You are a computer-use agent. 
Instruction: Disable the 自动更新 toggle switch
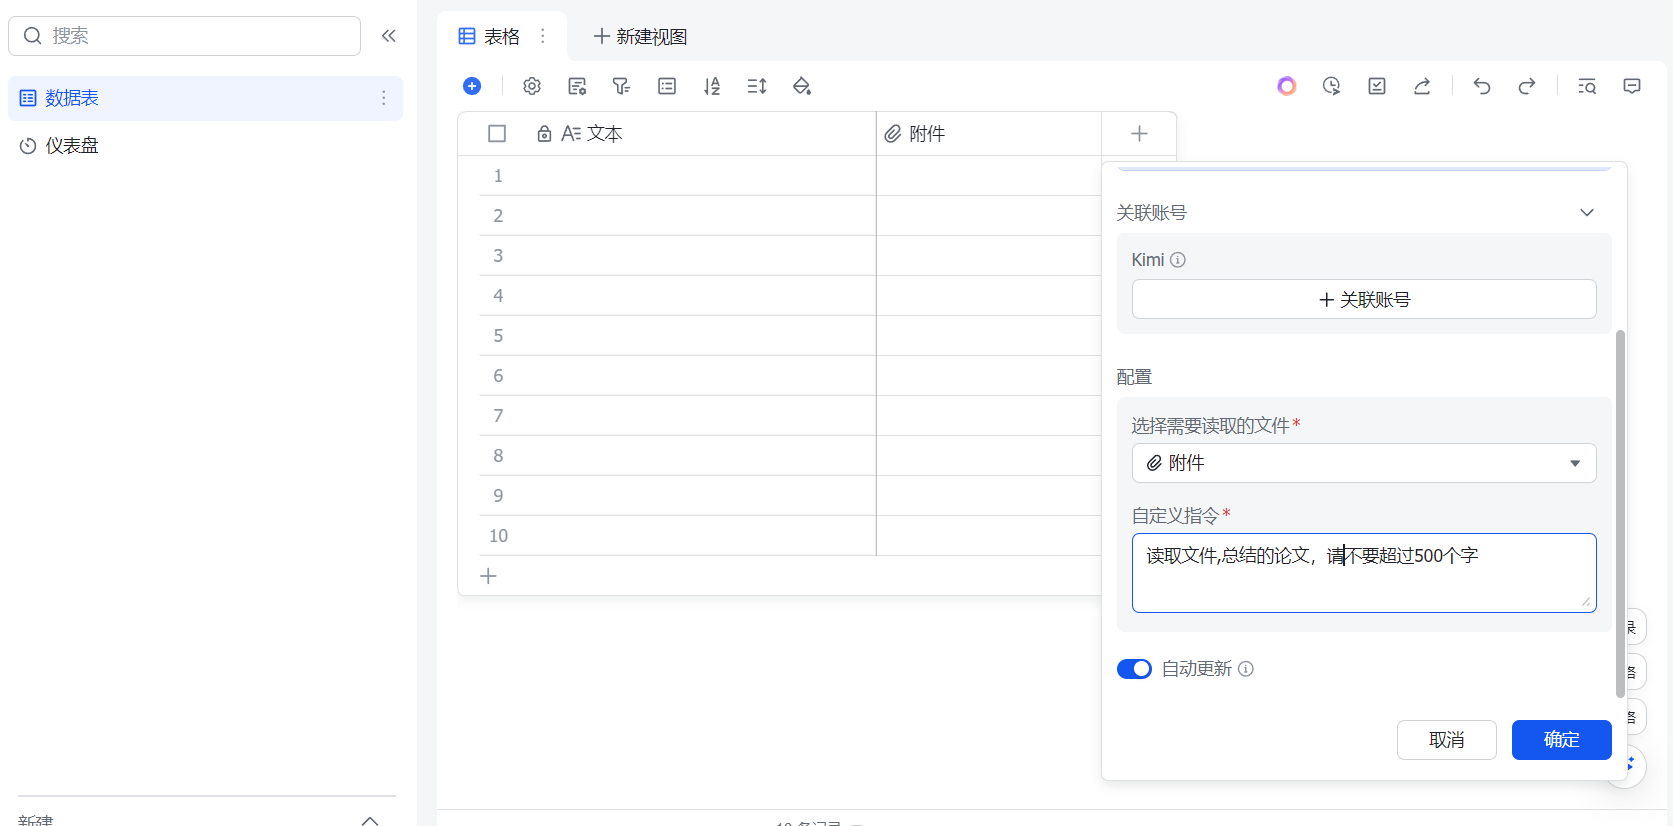(x=1134, y=669)
